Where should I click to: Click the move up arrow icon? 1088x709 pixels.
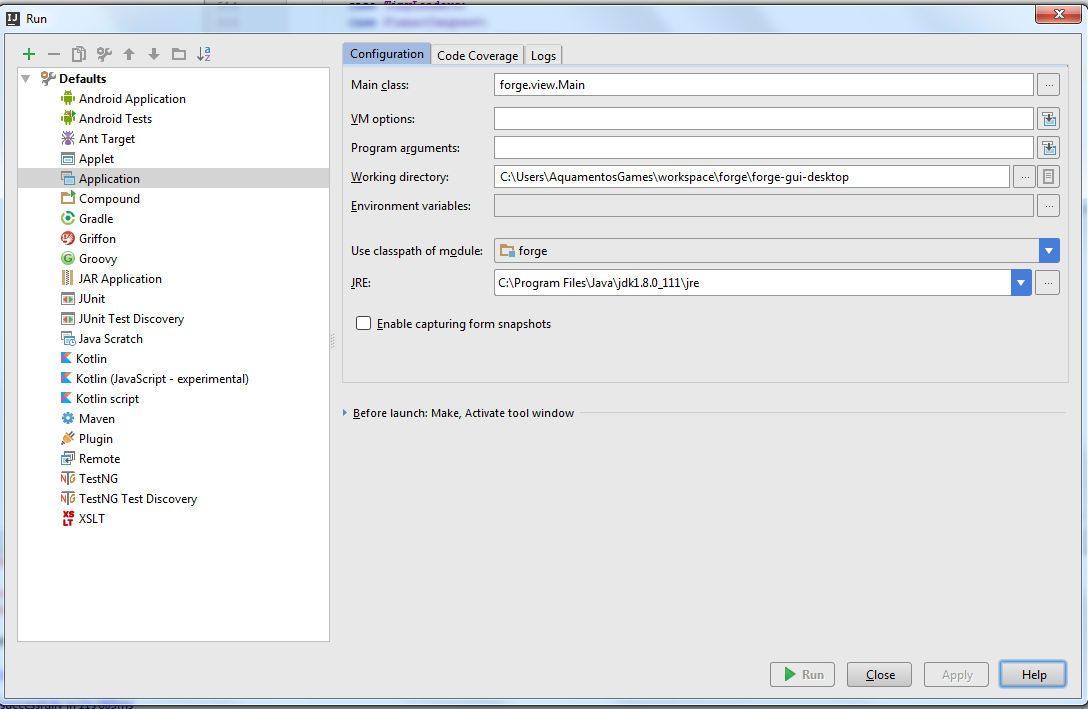coord(129,54)
